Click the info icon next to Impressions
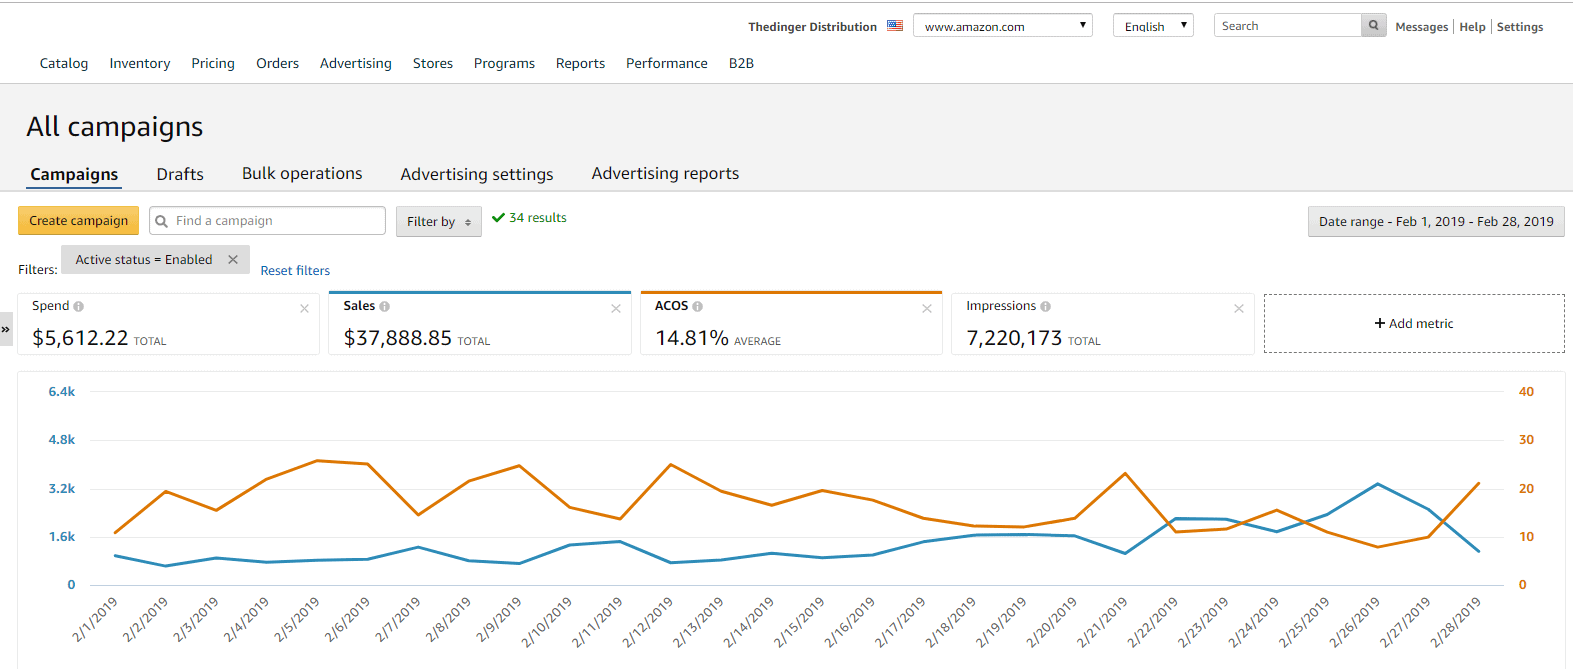Viewport: 1573px width, 669px height. coord(1046,307)
